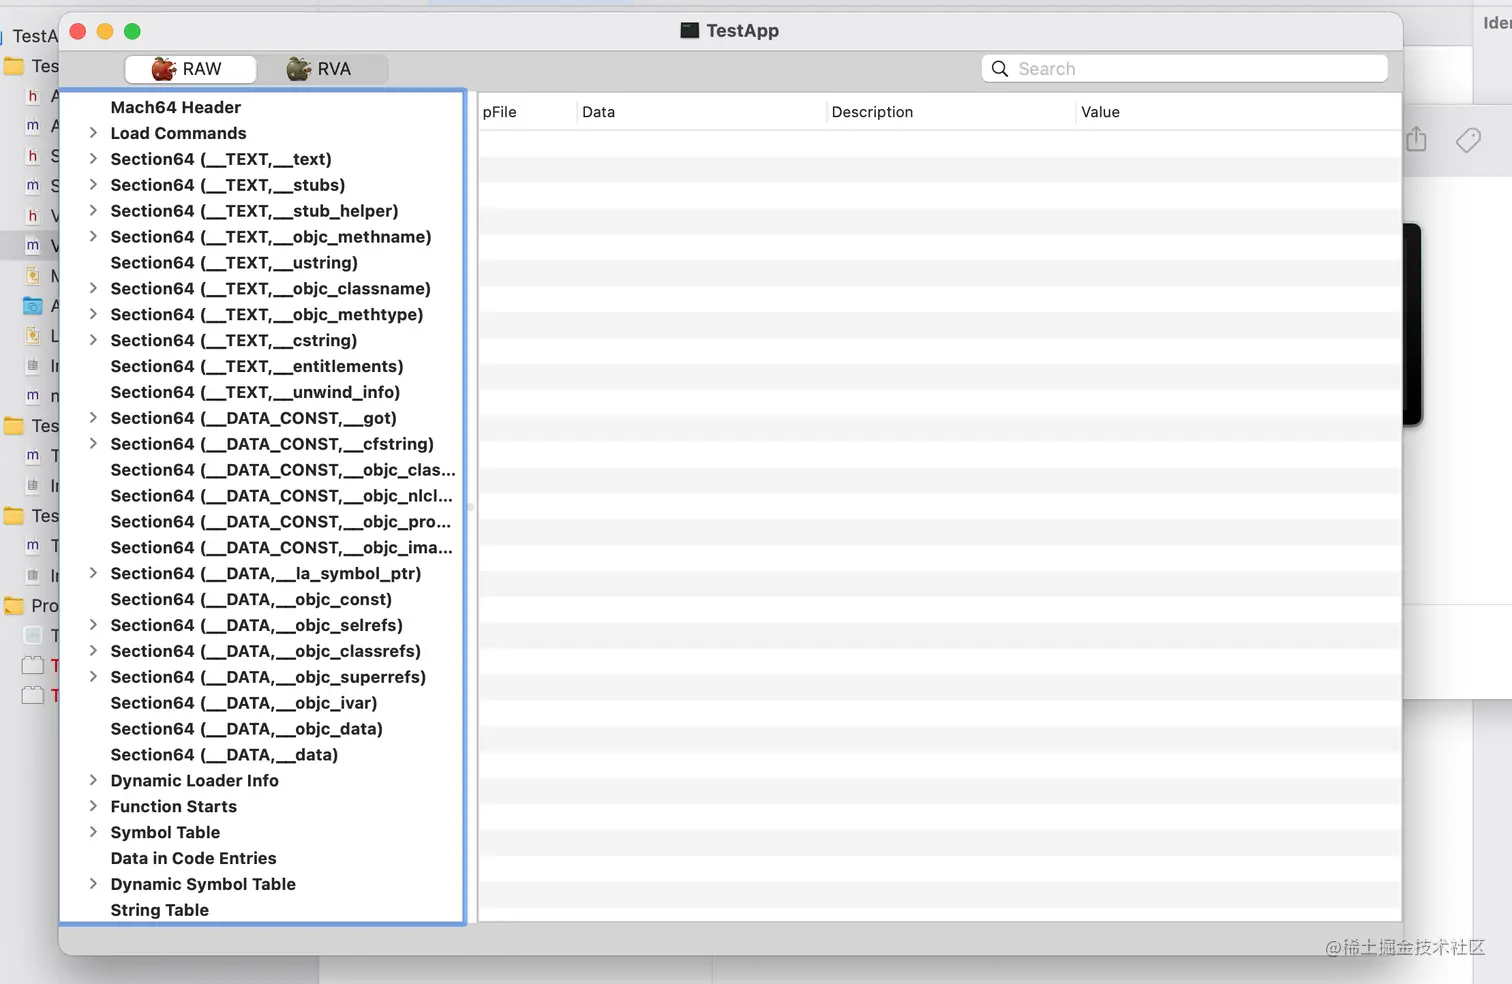Click the Data column header
Screen dimensions: 1512x984
coord(702,112)
